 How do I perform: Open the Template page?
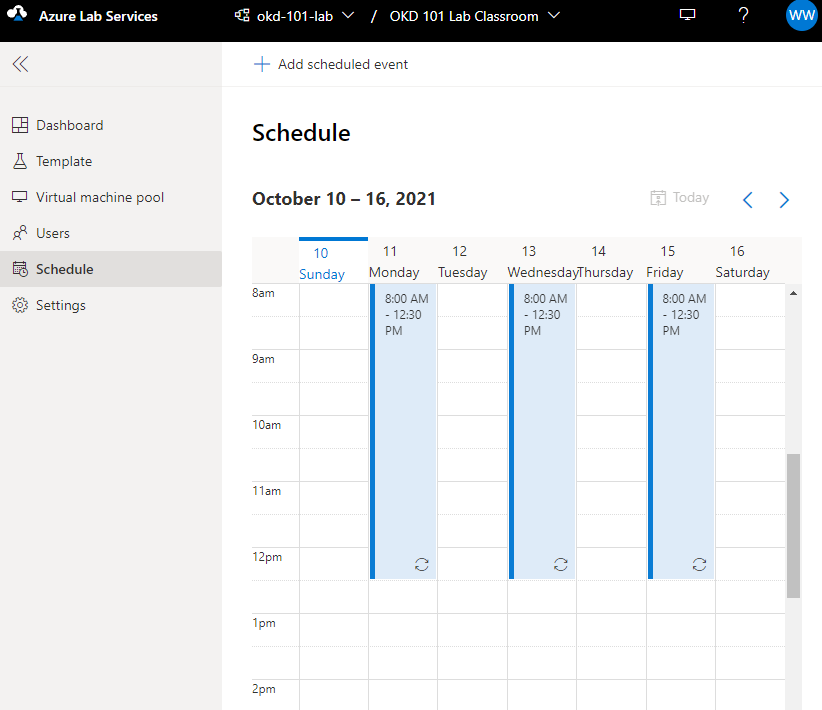tap(111, 161)
